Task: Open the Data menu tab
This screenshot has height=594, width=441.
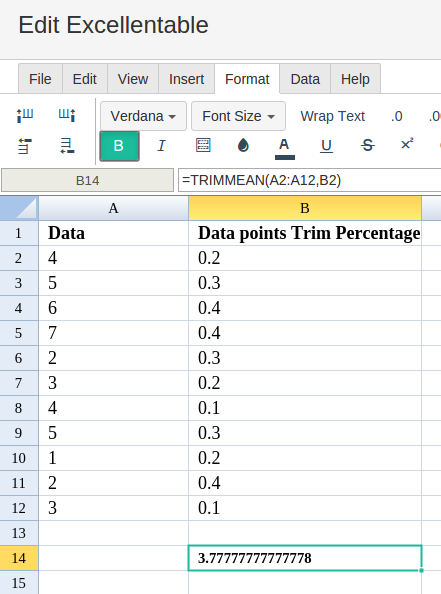Action: tap(305, 79)
